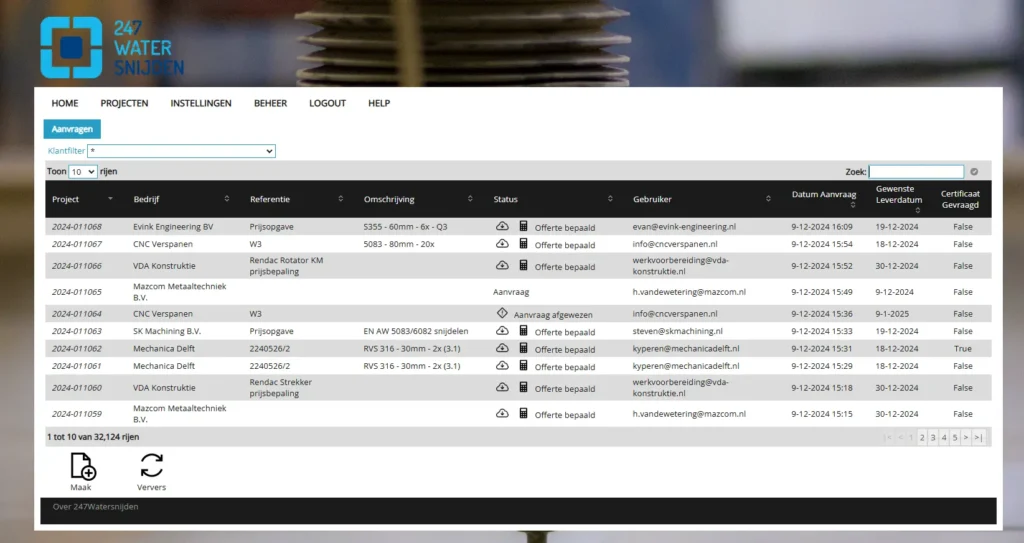The height and width of the screenshot is (543, 1024).
Task: Open the Klantfilter dropdown
Action: click(x=181, y=151)
